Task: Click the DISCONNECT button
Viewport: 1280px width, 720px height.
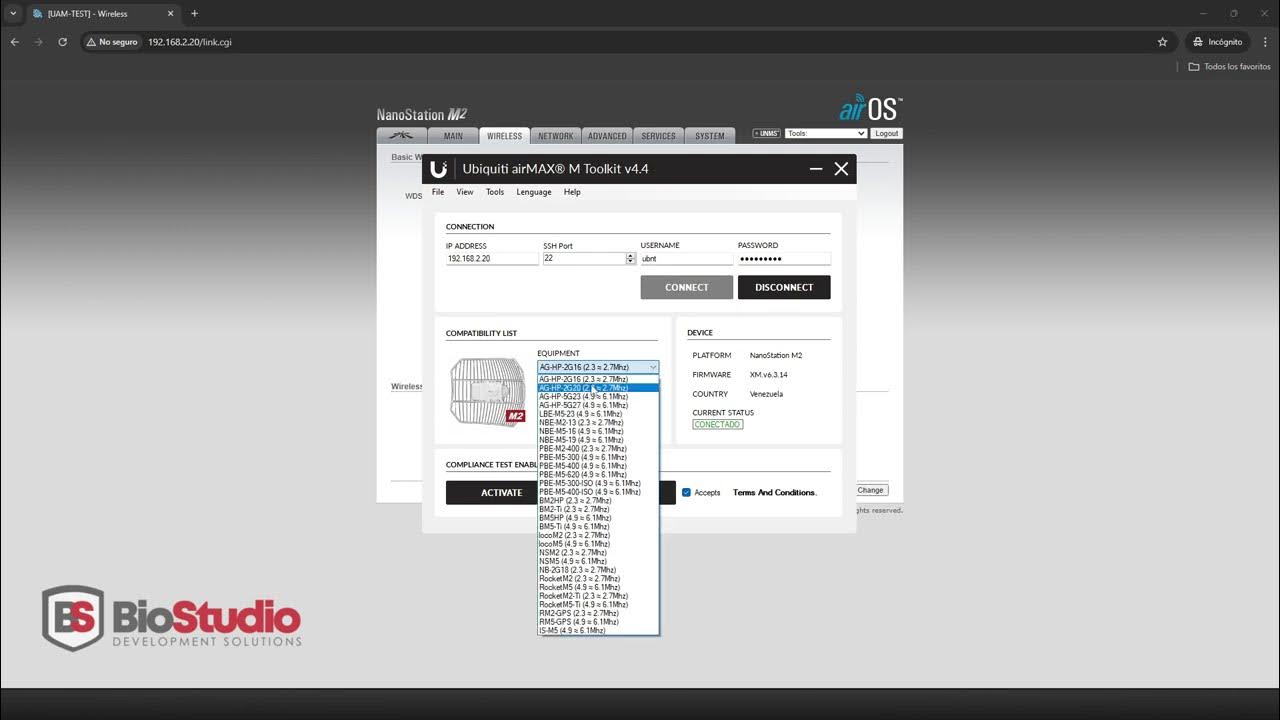Action: pyautogui.click(x=784, y=287)
